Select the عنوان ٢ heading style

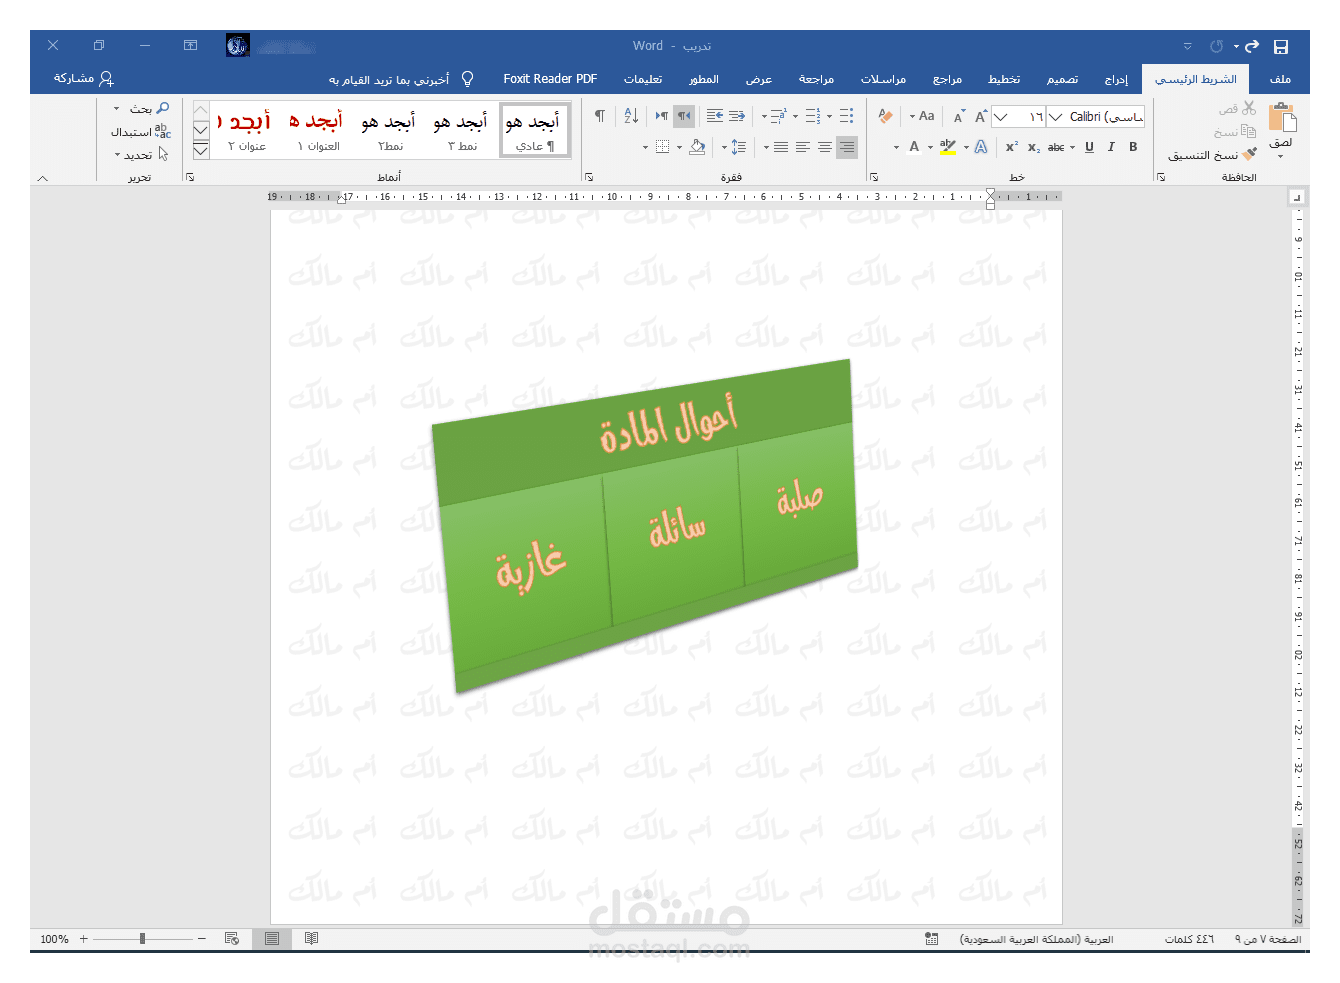pyautogui.click(x=246, y=131)
